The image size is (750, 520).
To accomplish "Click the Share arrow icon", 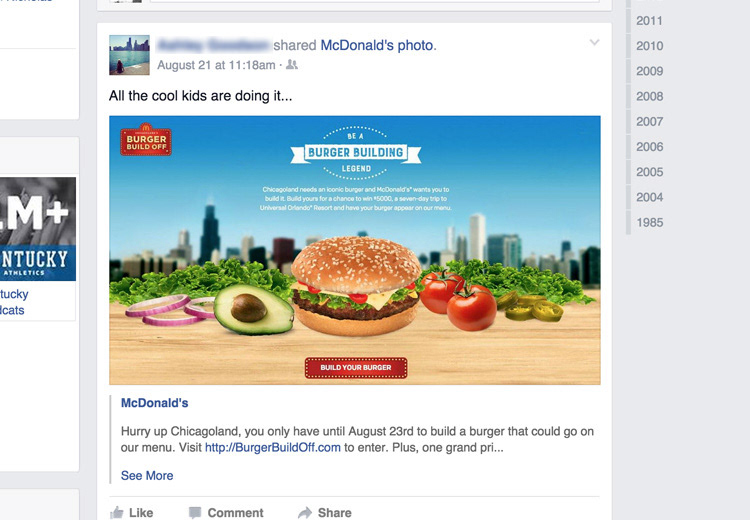I will pyautogui.click(x=305, y=513).
